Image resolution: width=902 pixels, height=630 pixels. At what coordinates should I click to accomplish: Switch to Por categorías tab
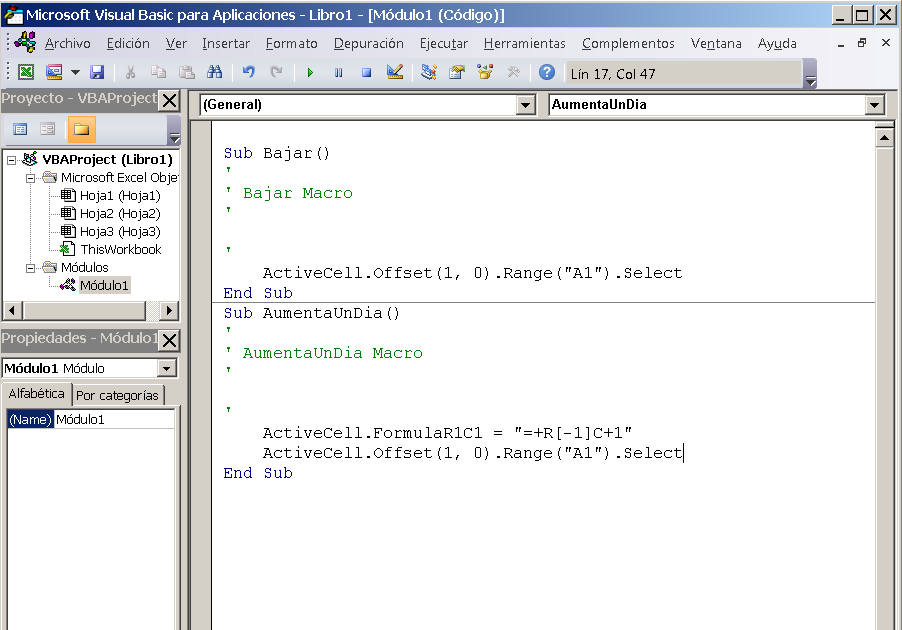[x=117, y=395]
